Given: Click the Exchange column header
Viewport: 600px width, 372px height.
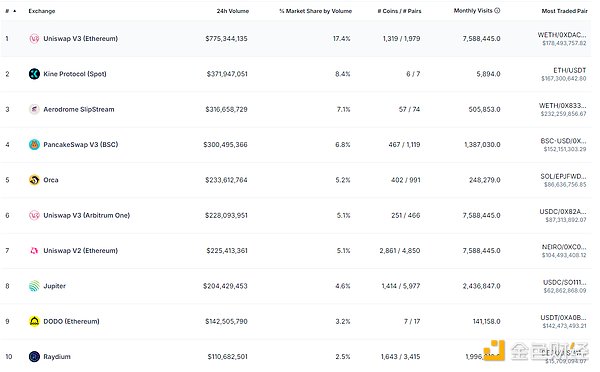Looking at the screenshot, I should (x=42, y=11).
